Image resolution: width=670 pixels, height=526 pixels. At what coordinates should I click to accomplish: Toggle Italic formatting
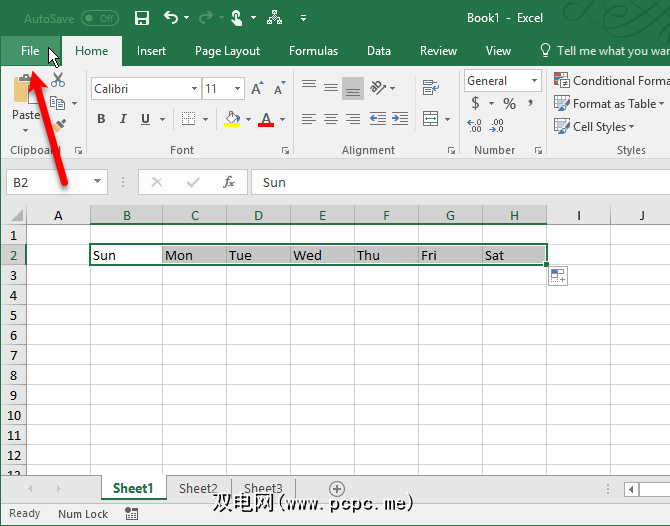[x=124, y=119]
